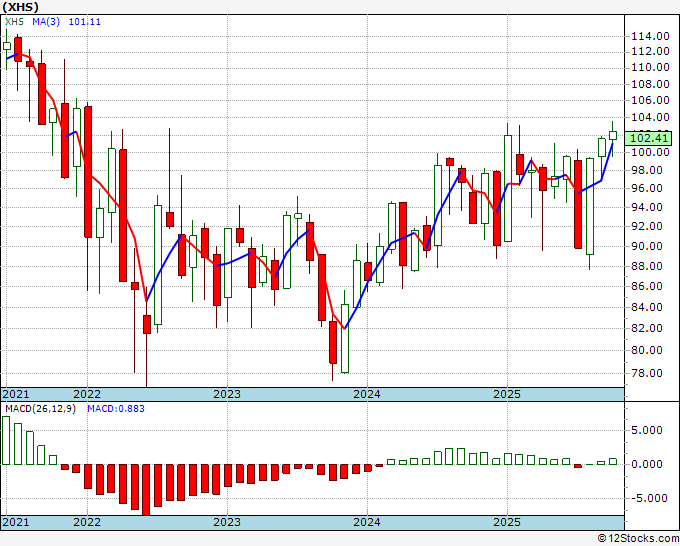Click the 92.00 price axis label
Screen dimensions: 680x546
pyautogui.click(x=647, y=226)
